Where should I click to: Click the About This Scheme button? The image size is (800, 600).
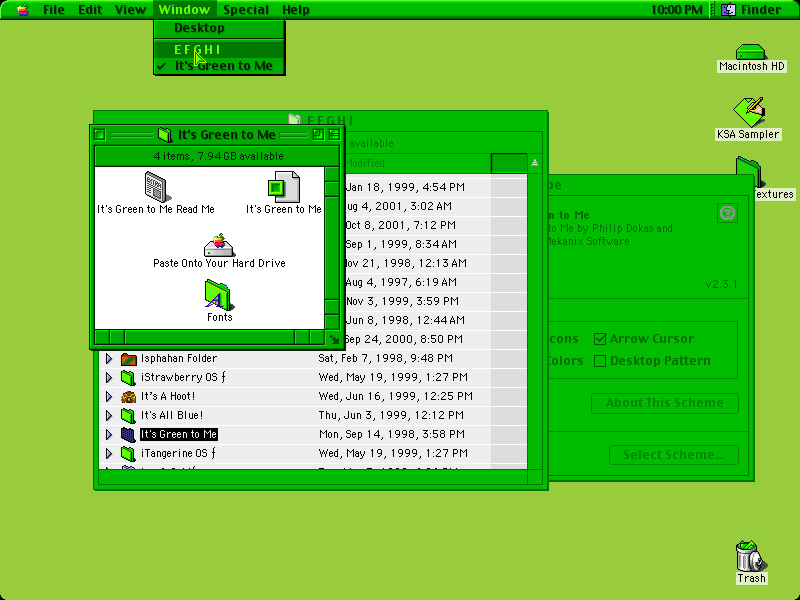(x=665, y=403)
